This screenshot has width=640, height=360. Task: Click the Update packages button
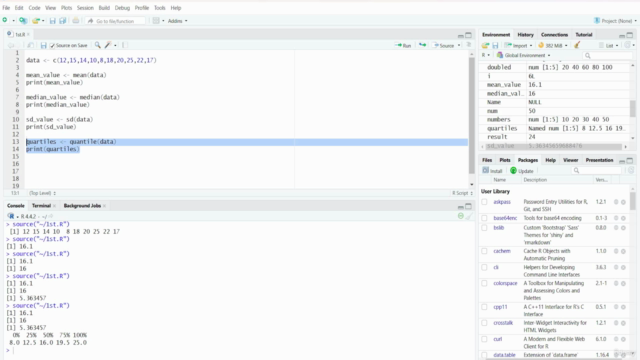(x=522, y=171)
